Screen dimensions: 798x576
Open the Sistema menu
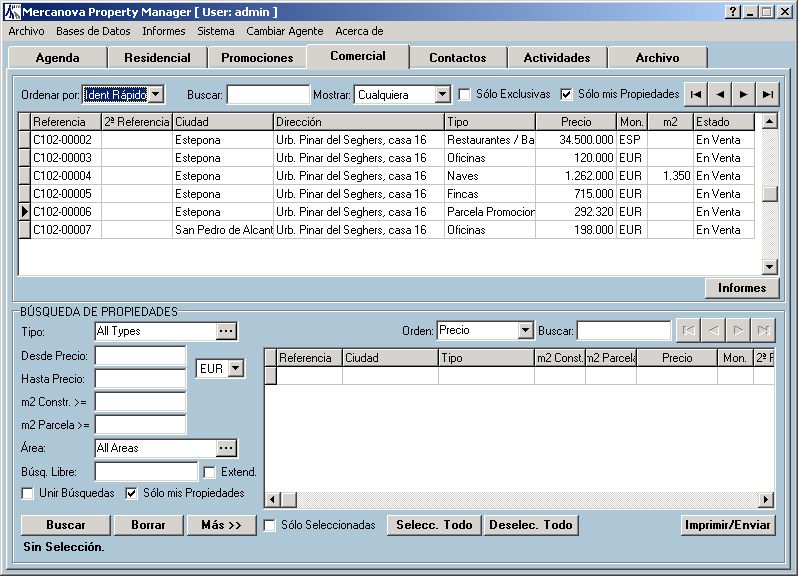pyautogui.click(x=216, y=31)
